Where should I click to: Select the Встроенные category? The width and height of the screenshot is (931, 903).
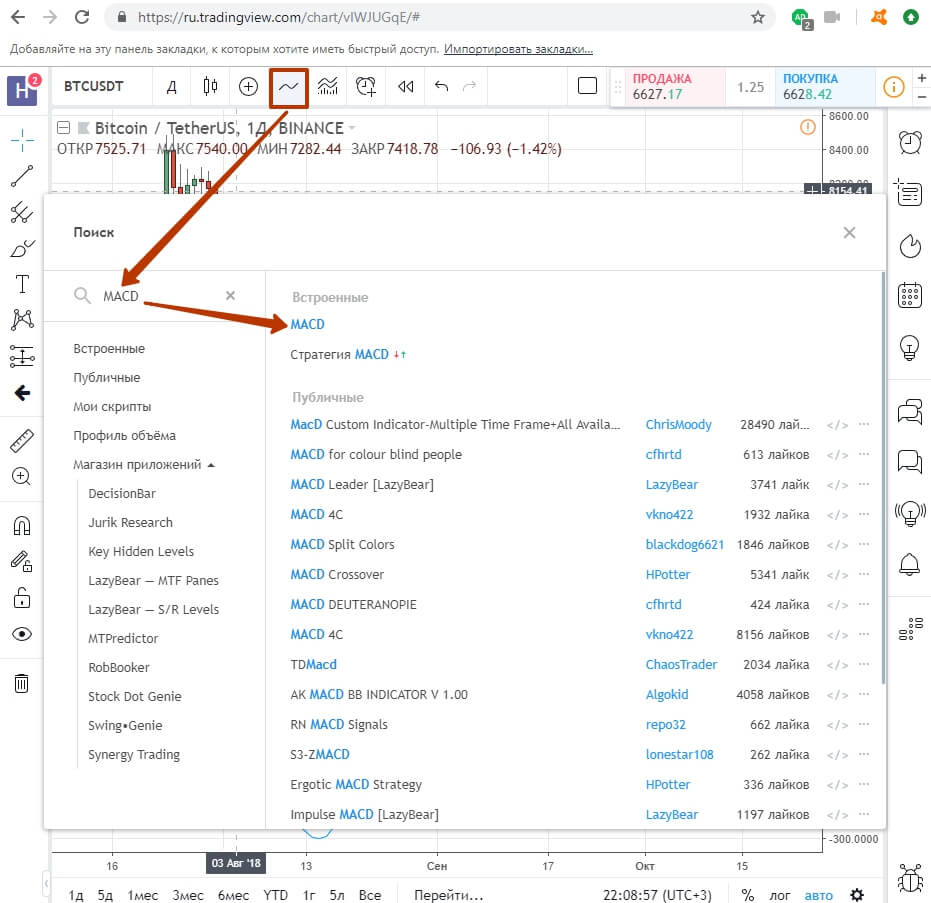pyautogui.click(x=109, y=349)
